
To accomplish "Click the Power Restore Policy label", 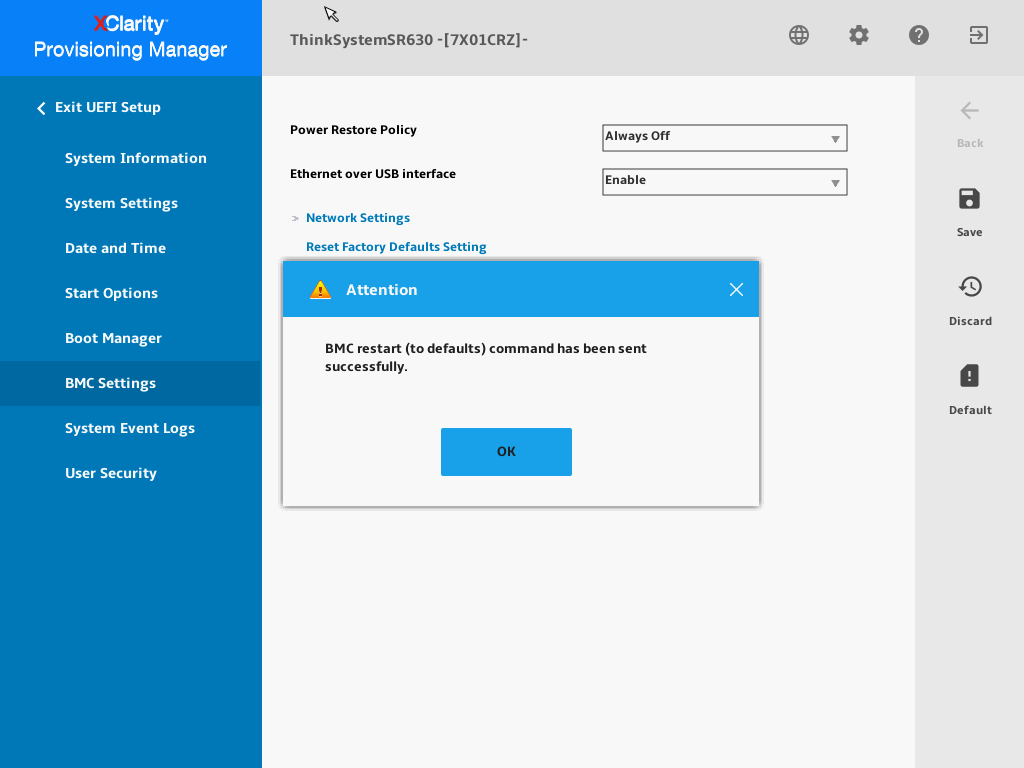I will pyautogui.click(x=353, y=130).
